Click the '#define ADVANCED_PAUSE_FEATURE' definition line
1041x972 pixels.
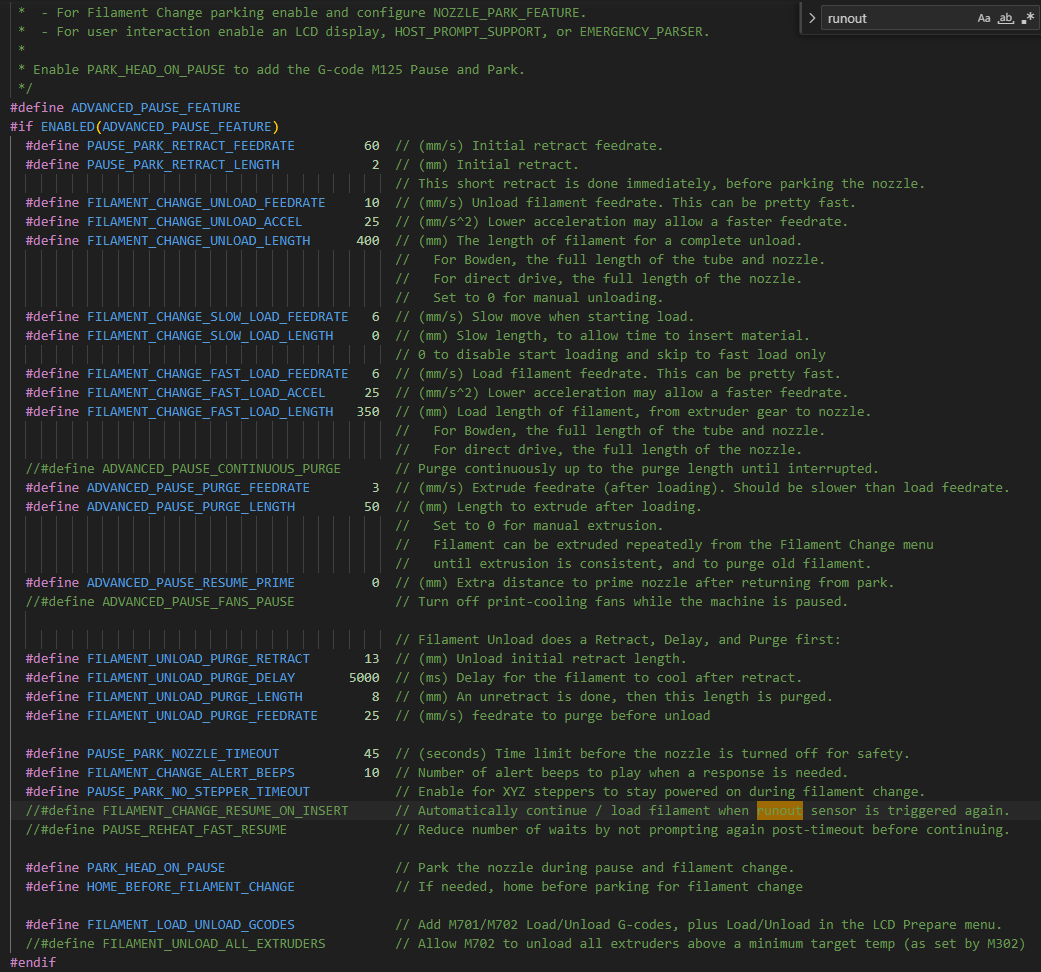(x=125, y=108)
